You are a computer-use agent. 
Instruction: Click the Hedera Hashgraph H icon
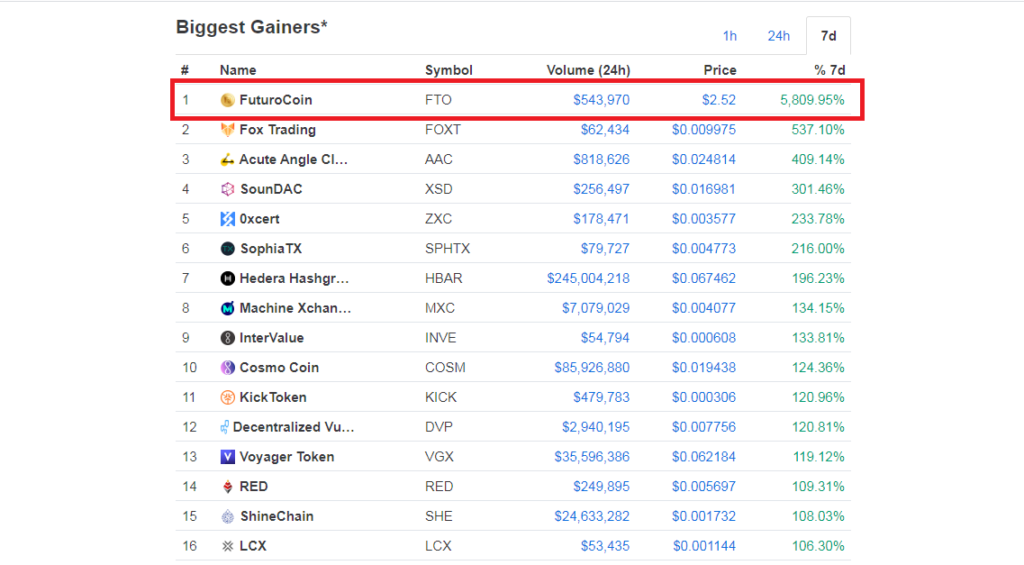tap(228, 279)
